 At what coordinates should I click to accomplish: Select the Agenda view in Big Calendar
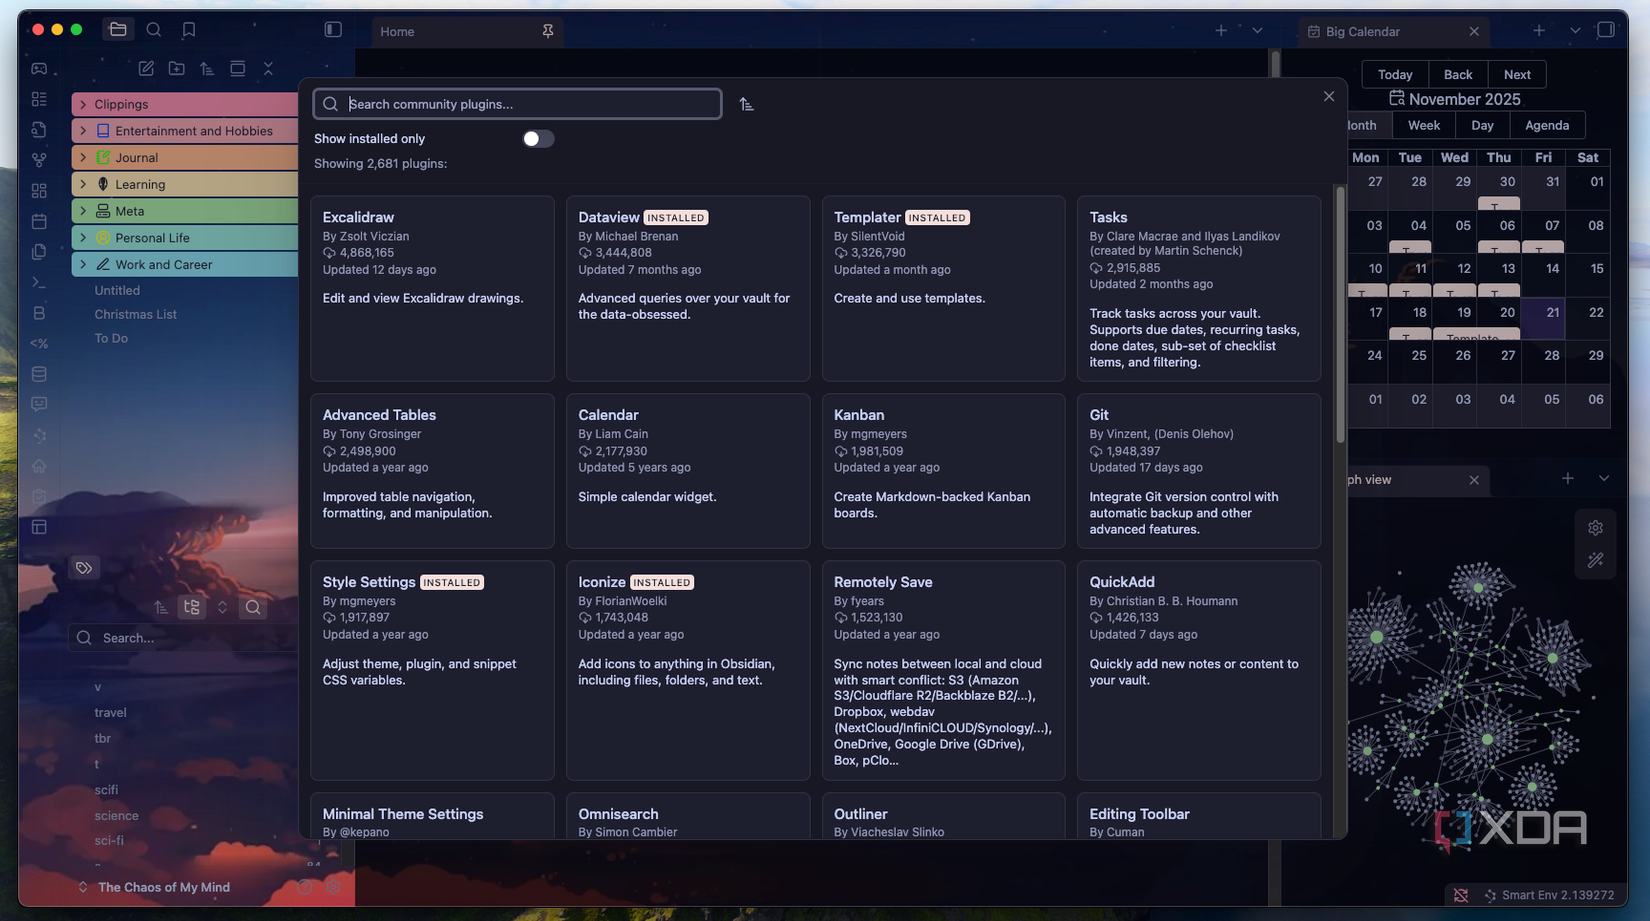1547,125
